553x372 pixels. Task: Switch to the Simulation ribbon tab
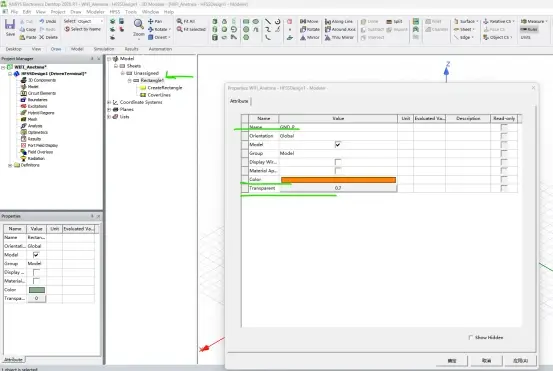pos(104,49)
